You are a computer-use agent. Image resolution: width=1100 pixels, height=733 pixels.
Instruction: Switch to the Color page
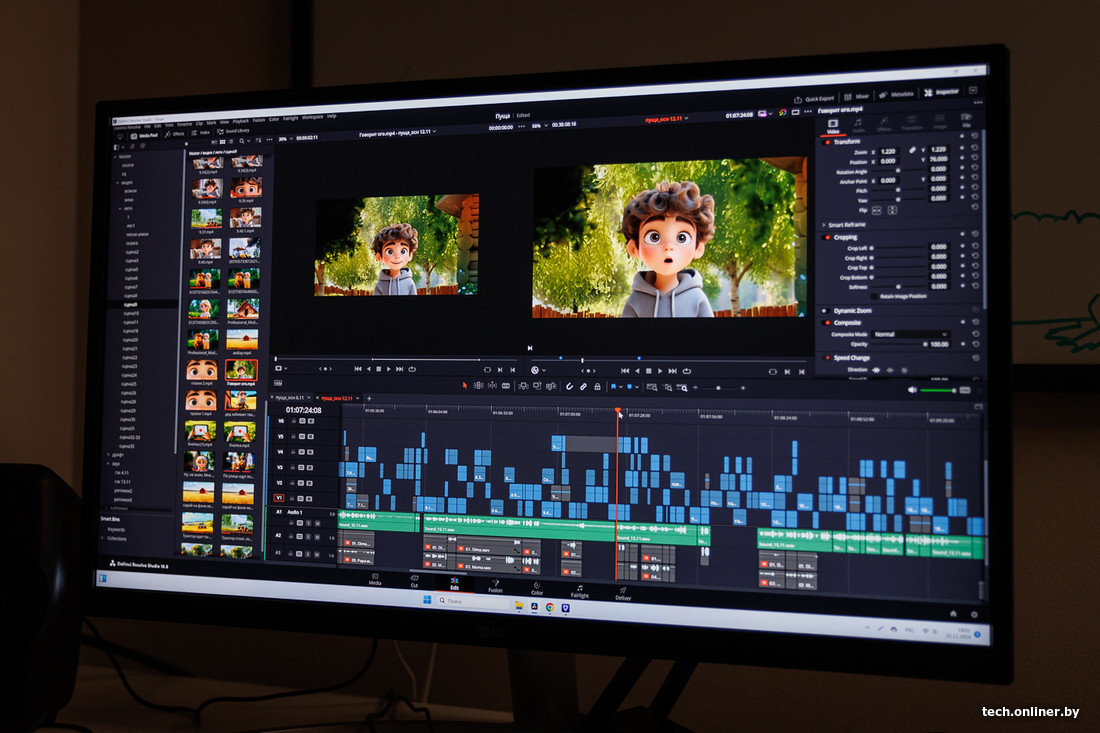tap(537, 588)
